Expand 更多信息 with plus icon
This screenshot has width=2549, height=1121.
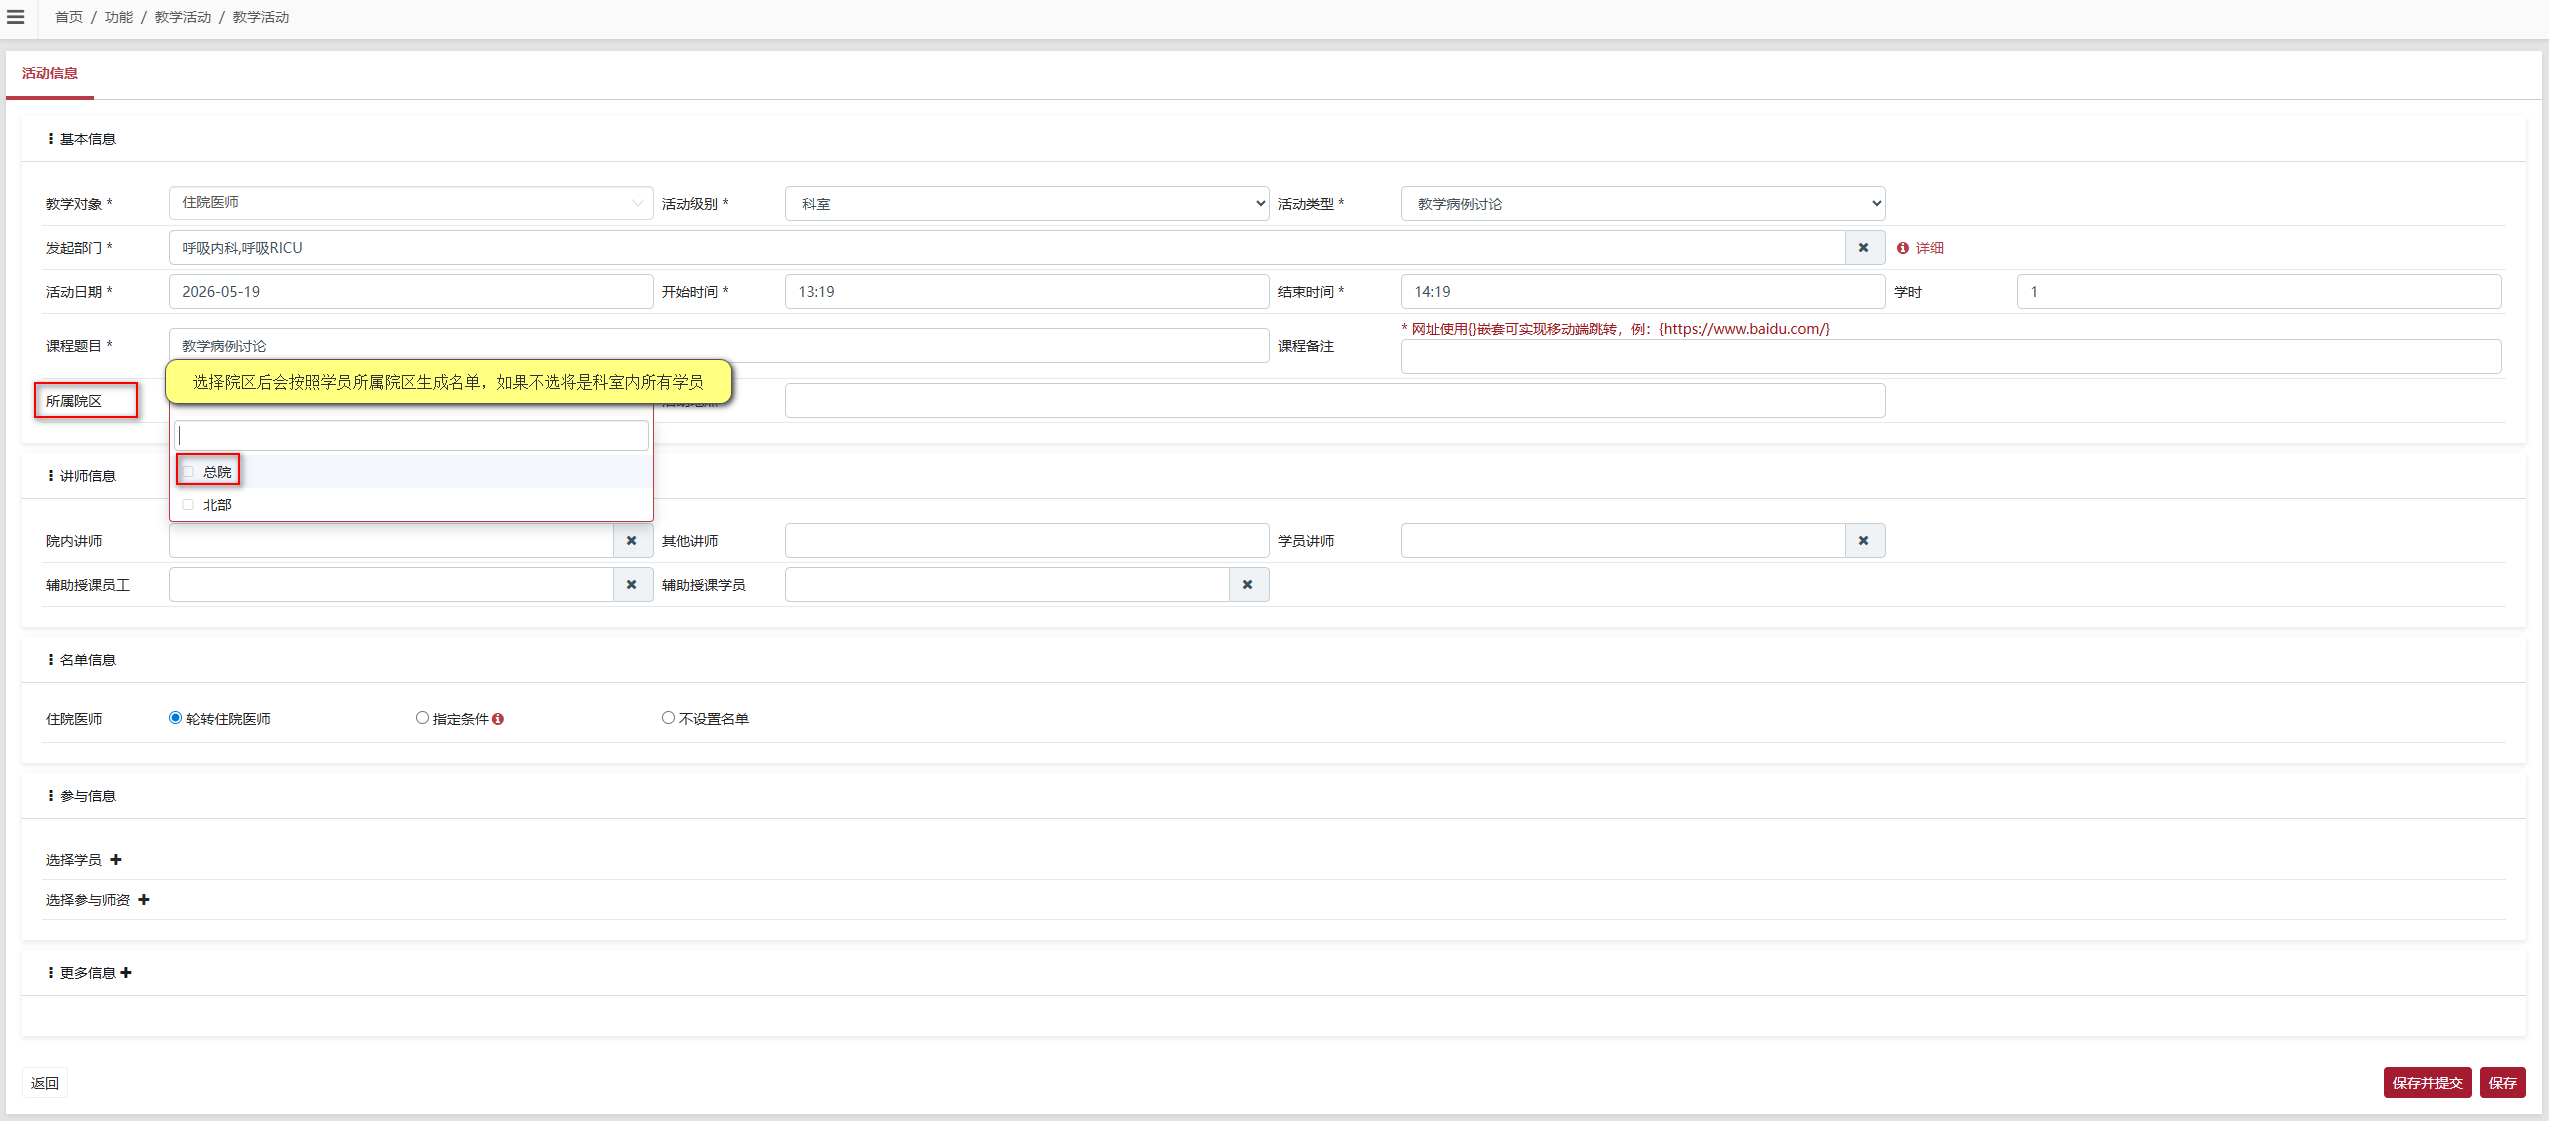[x=126, y=973]
